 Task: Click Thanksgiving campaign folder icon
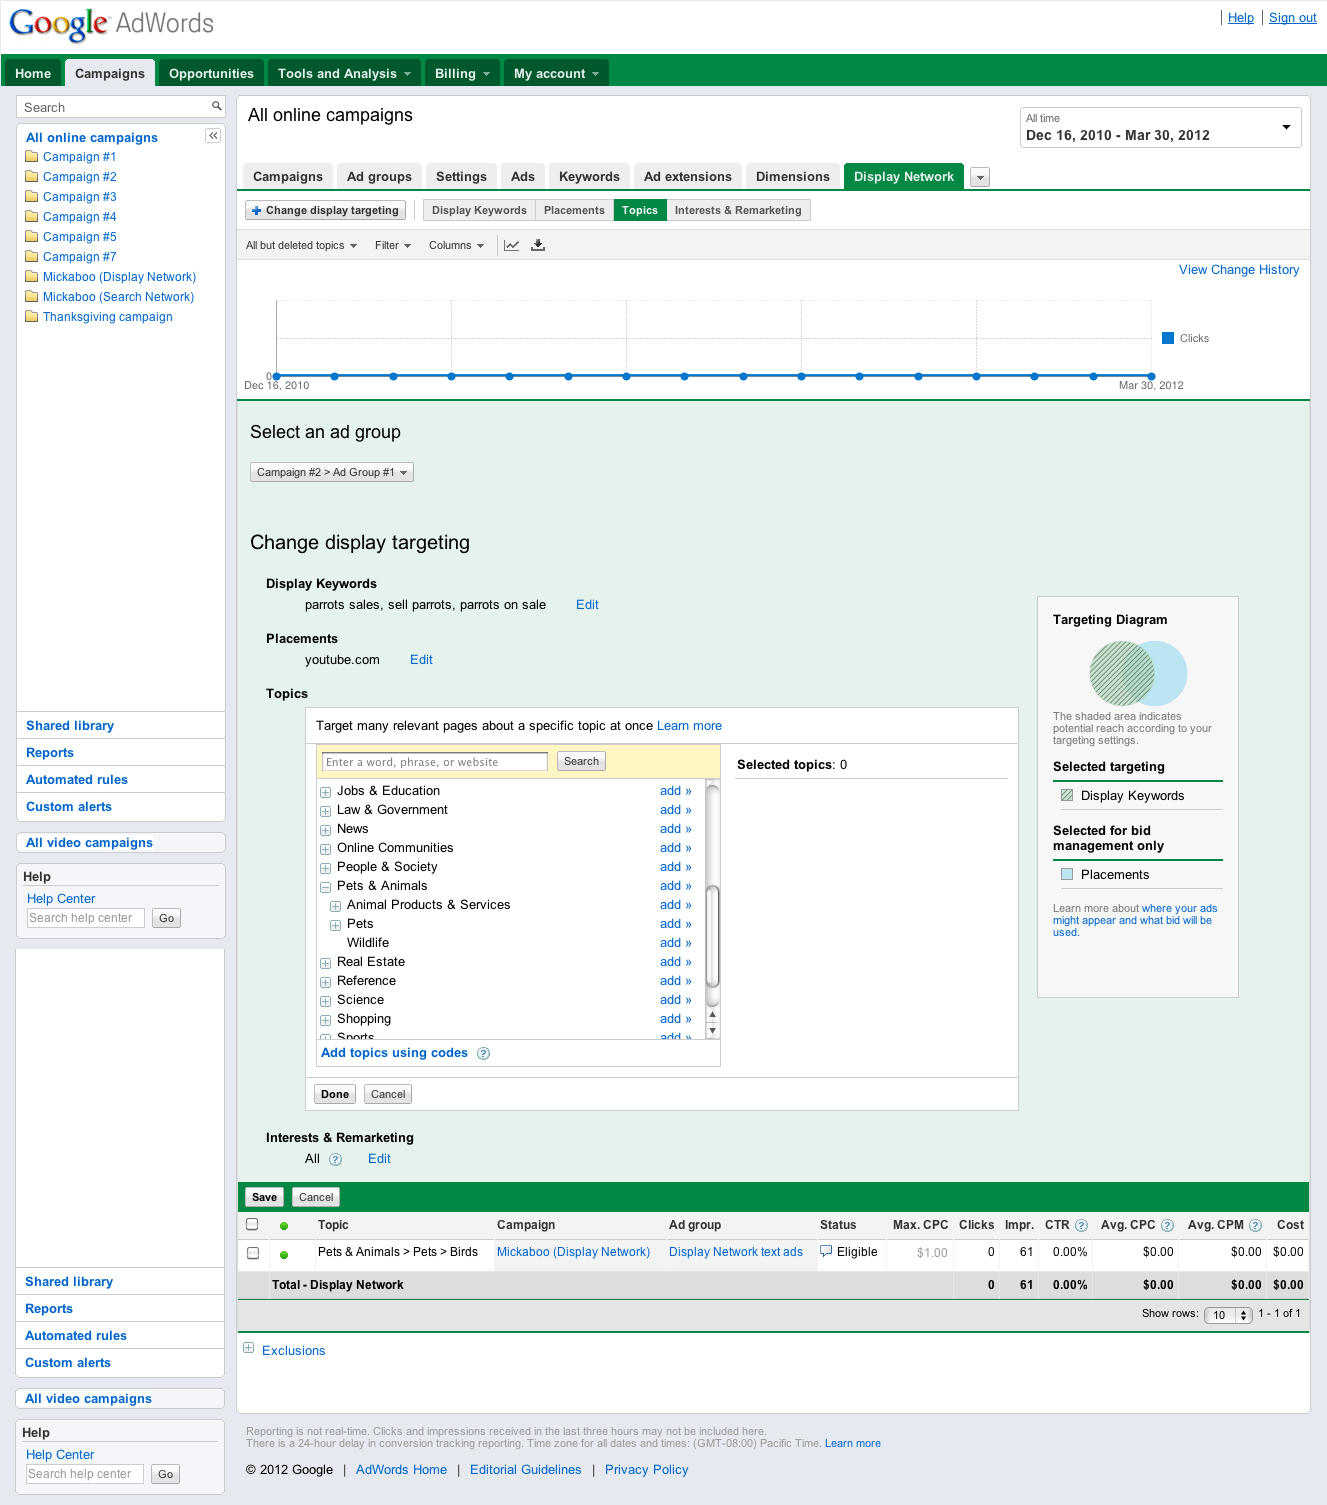tap(32, 317)
